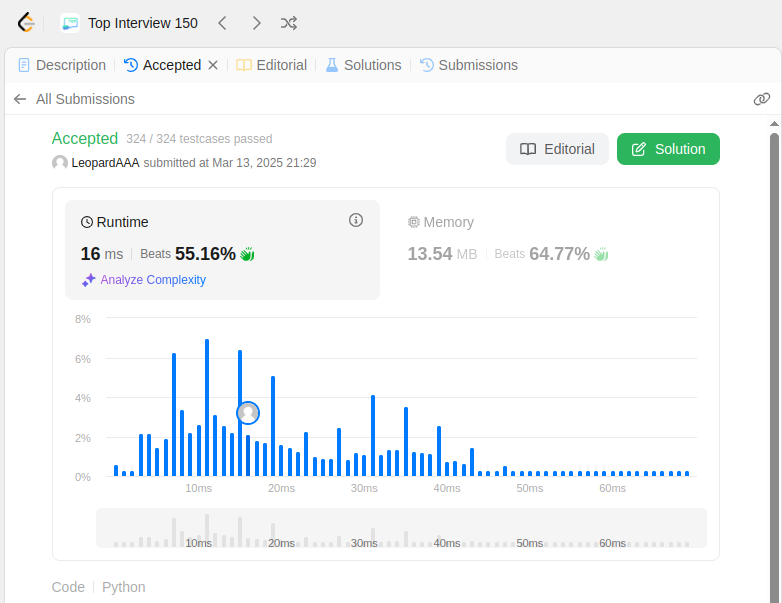Open the Editorial tab
782x603 pixels.
(x=271, y=65)
